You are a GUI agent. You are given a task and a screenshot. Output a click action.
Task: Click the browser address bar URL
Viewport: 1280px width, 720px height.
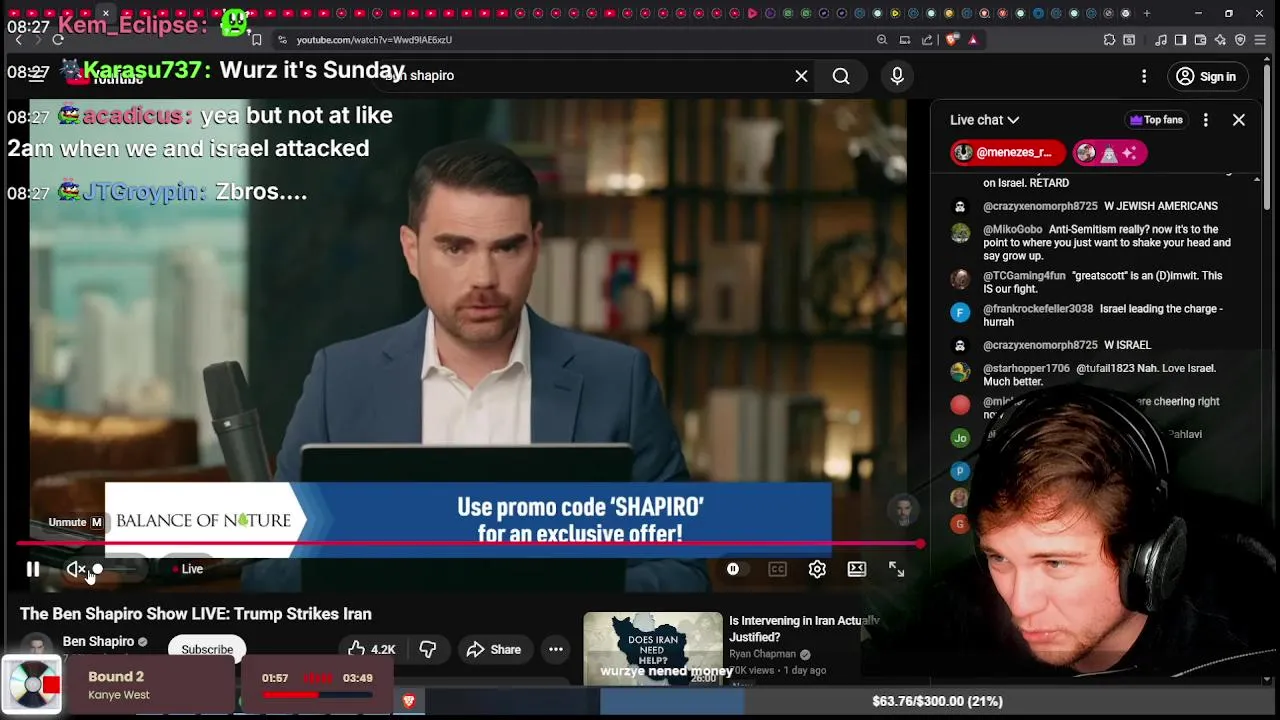pyautogui.click(x=374, y=40)
